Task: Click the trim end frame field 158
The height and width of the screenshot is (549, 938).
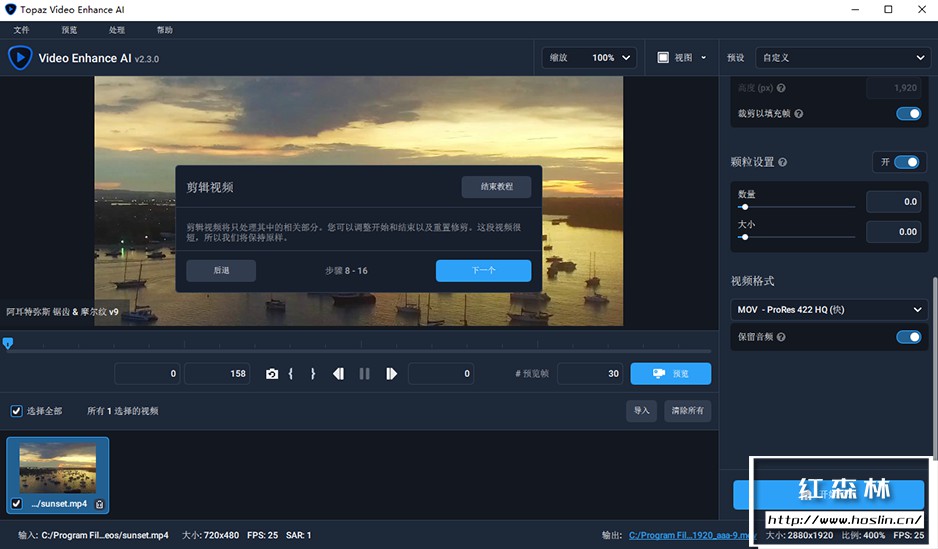Action: (x=217, y=374)
